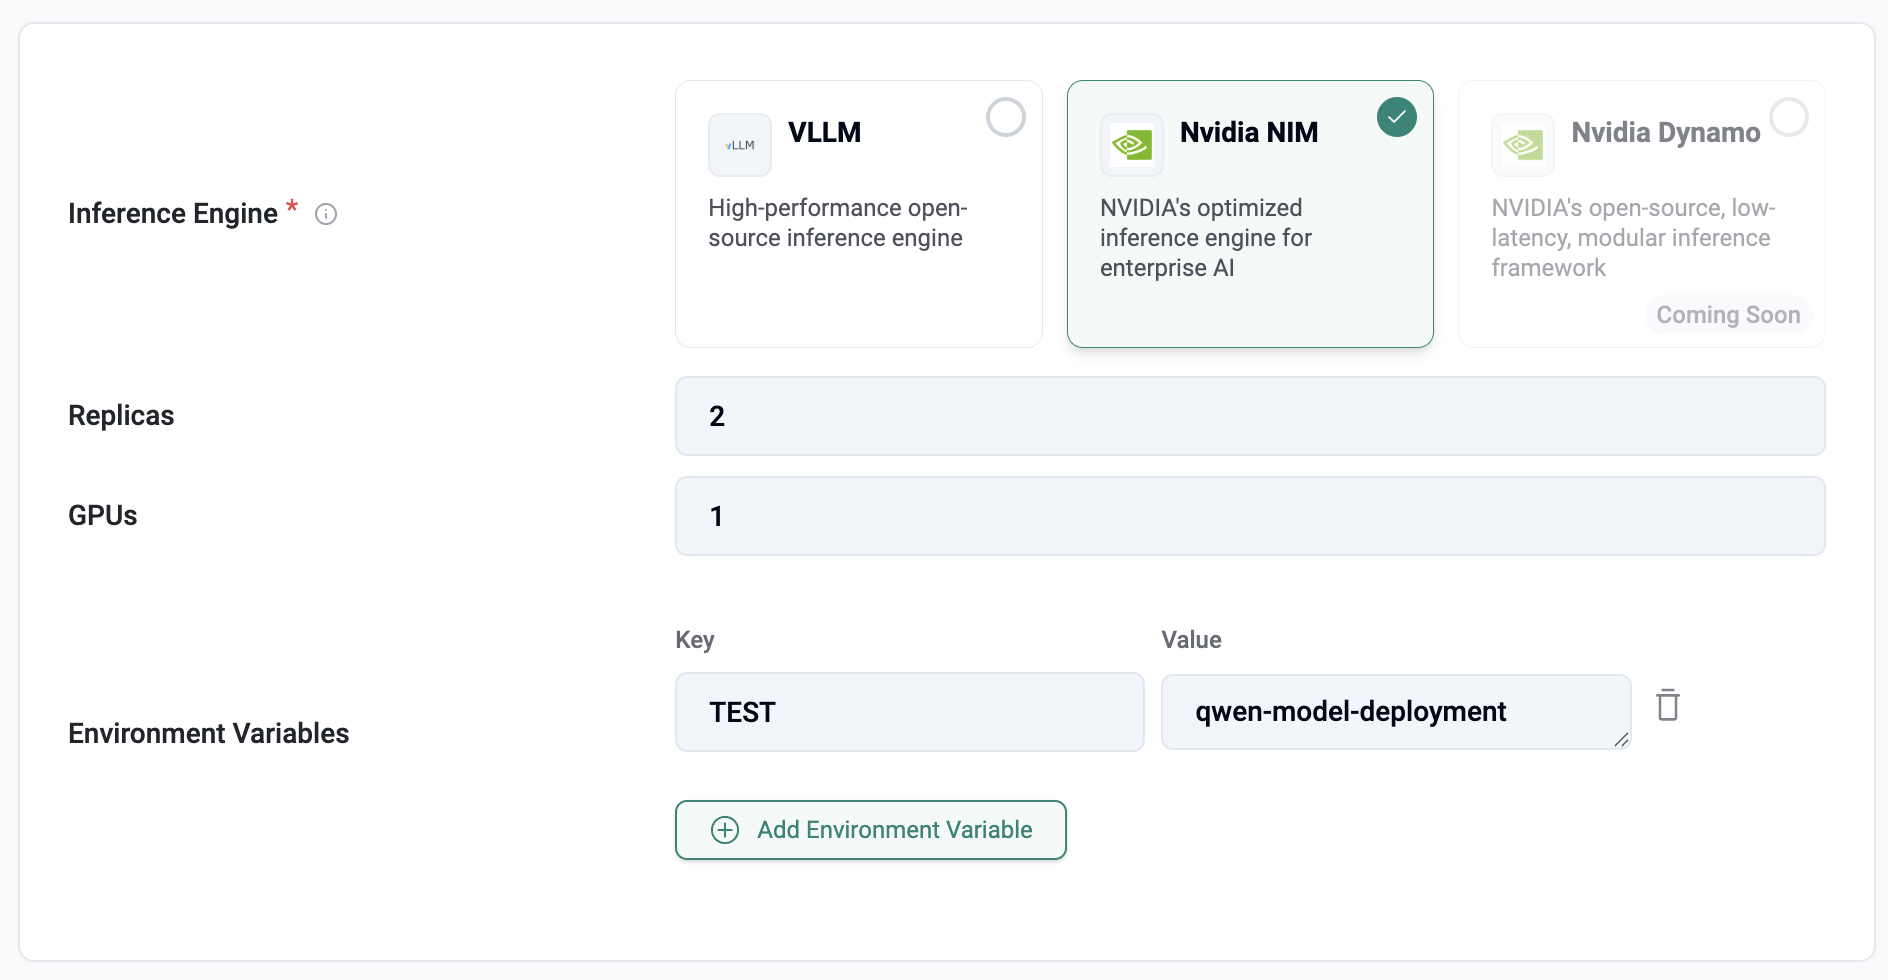The width and height of the screenshot is (1888, 980).
Task: Delete the TEST environment variable row
Action: tap(1667, 705)
